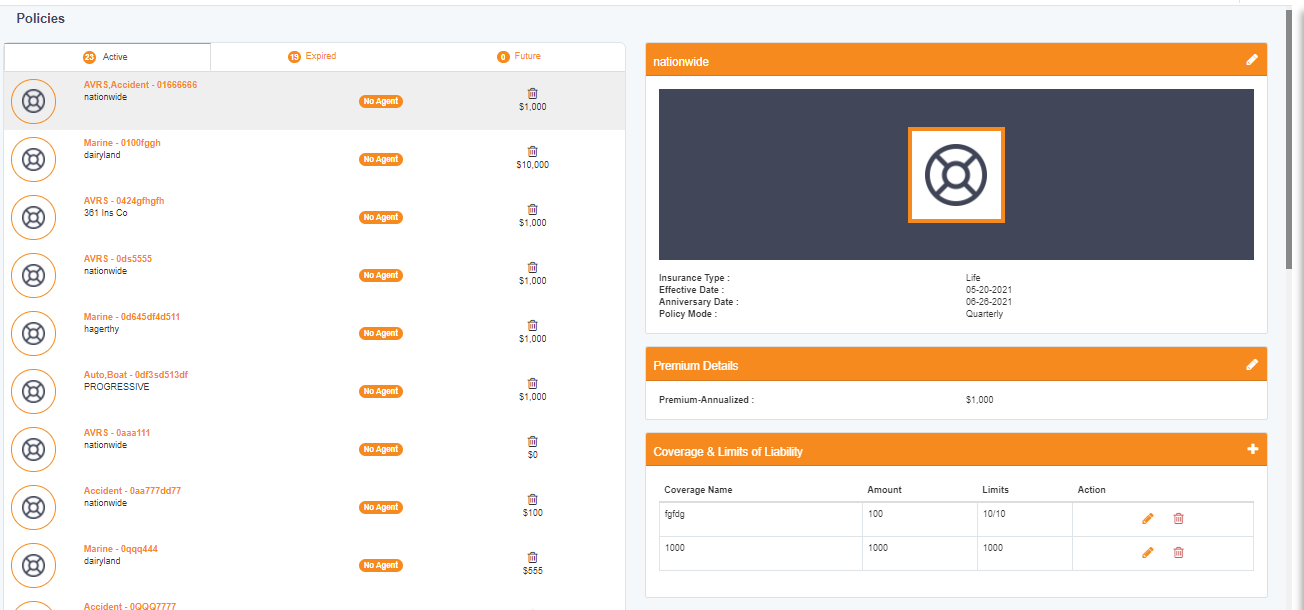Delete the AVRS - 0aaa111 policy

[532, 441]
